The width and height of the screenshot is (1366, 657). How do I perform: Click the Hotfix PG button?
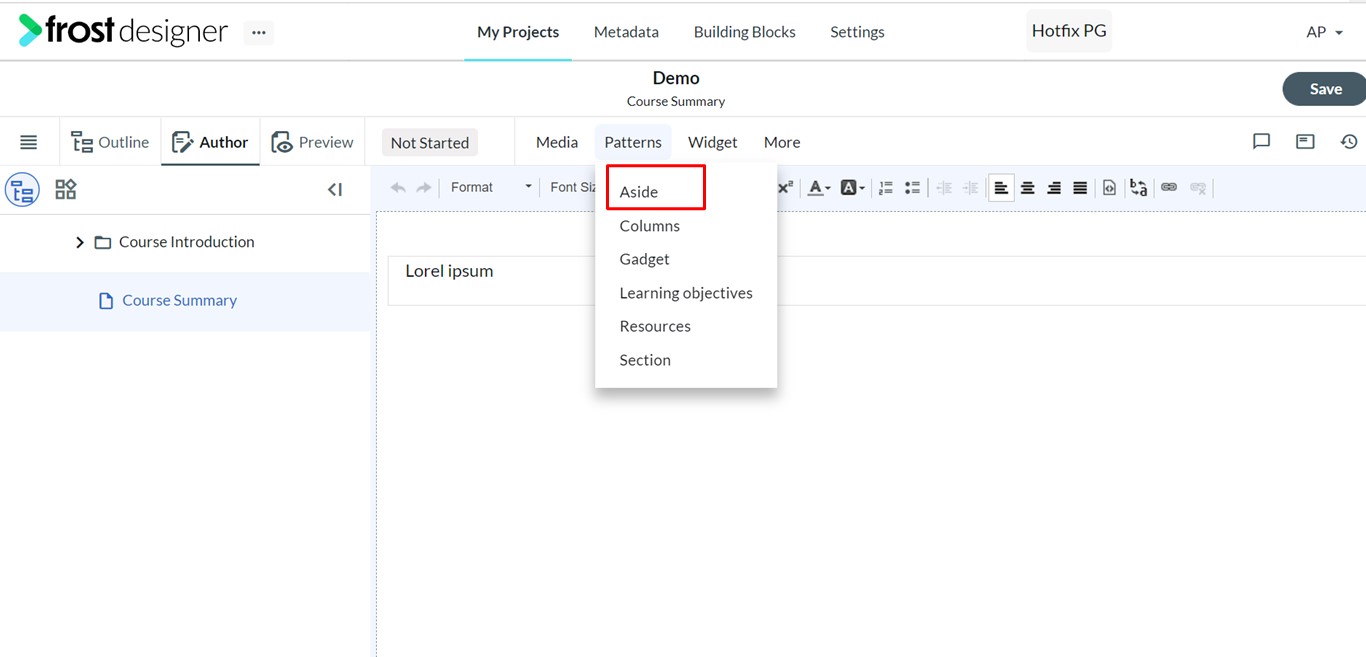1069,31
